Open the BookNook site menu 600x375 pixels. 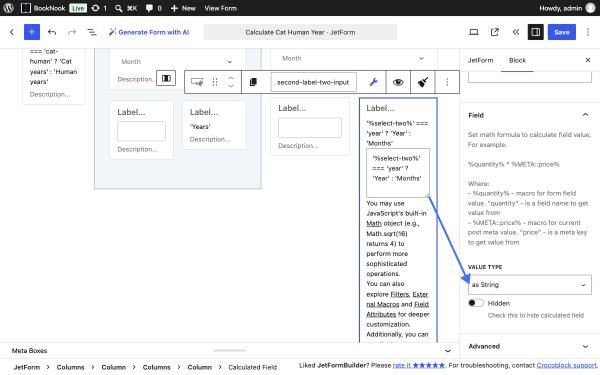[x=43, y=8]
